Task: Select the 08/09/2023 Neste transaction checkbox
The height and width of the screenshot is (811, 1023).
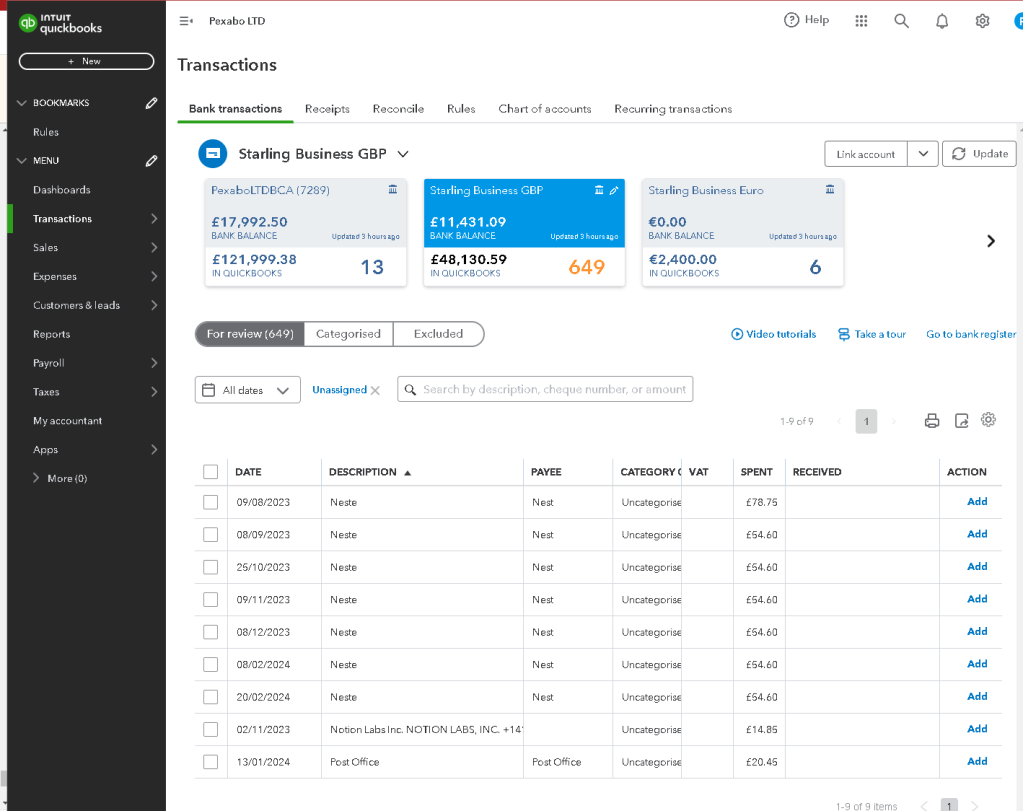Action: (x=210, y=534)
